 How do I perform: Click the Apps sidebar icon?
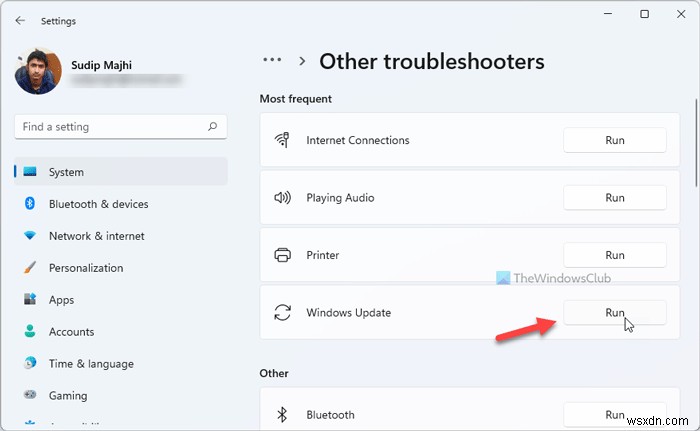coord(30,300)
